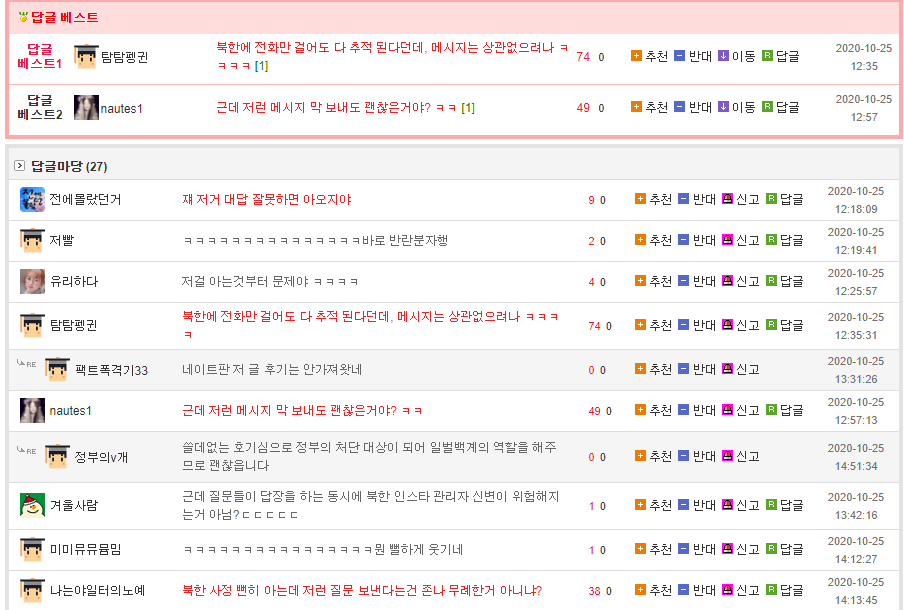The width and height of the screenshot is (904, 610).
Task: Click 추천 icon on 탐탐펭귄's best reply
Action: (636, 56)
